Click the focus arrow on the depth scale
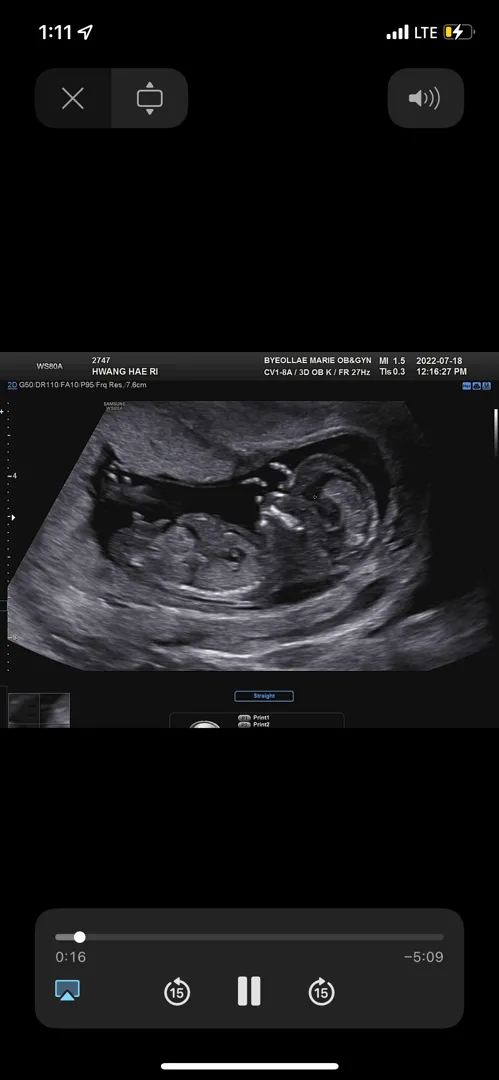The image size is (499, 1080). click(x=12, y=517)
